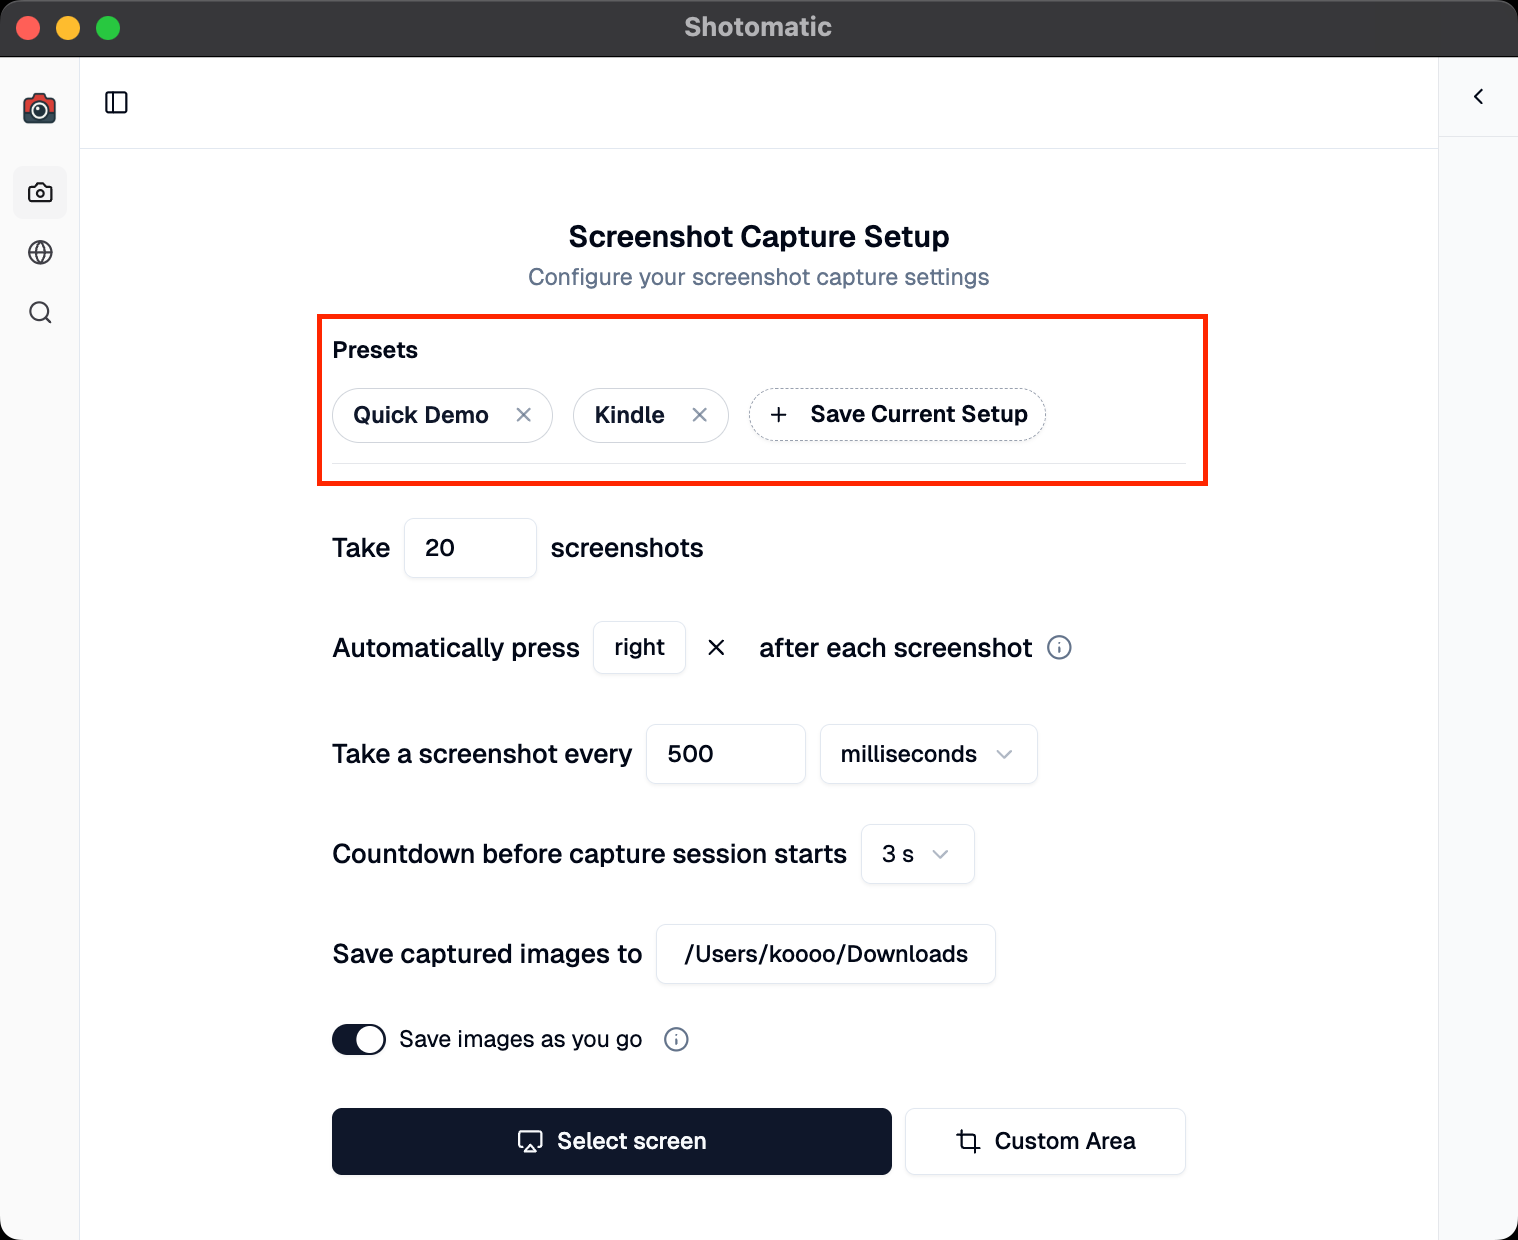
Task: Change the countdown using the 3 s dropdown
Action: pyautogui.click(x=916, y=854)
